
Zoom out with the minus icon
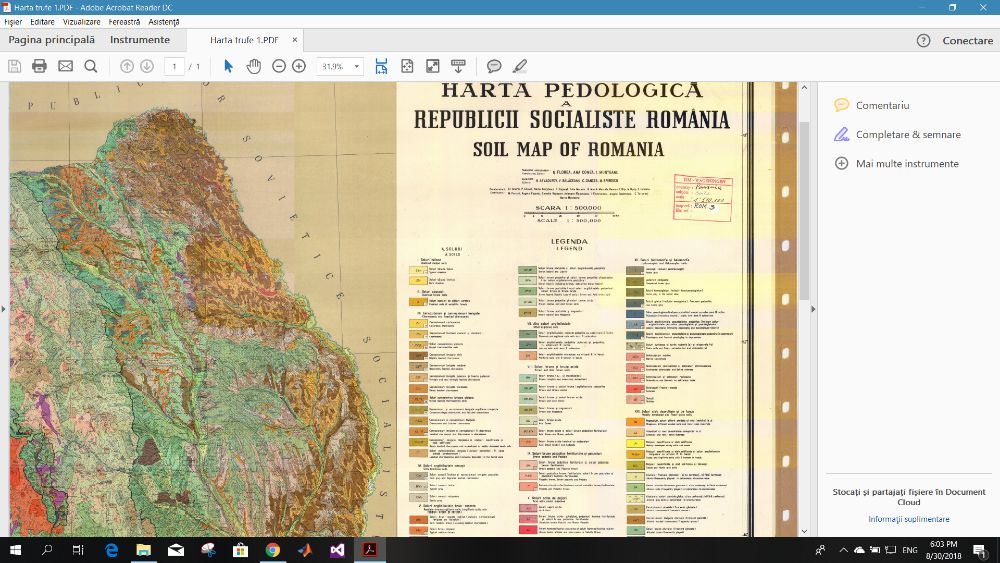point(279,66)
